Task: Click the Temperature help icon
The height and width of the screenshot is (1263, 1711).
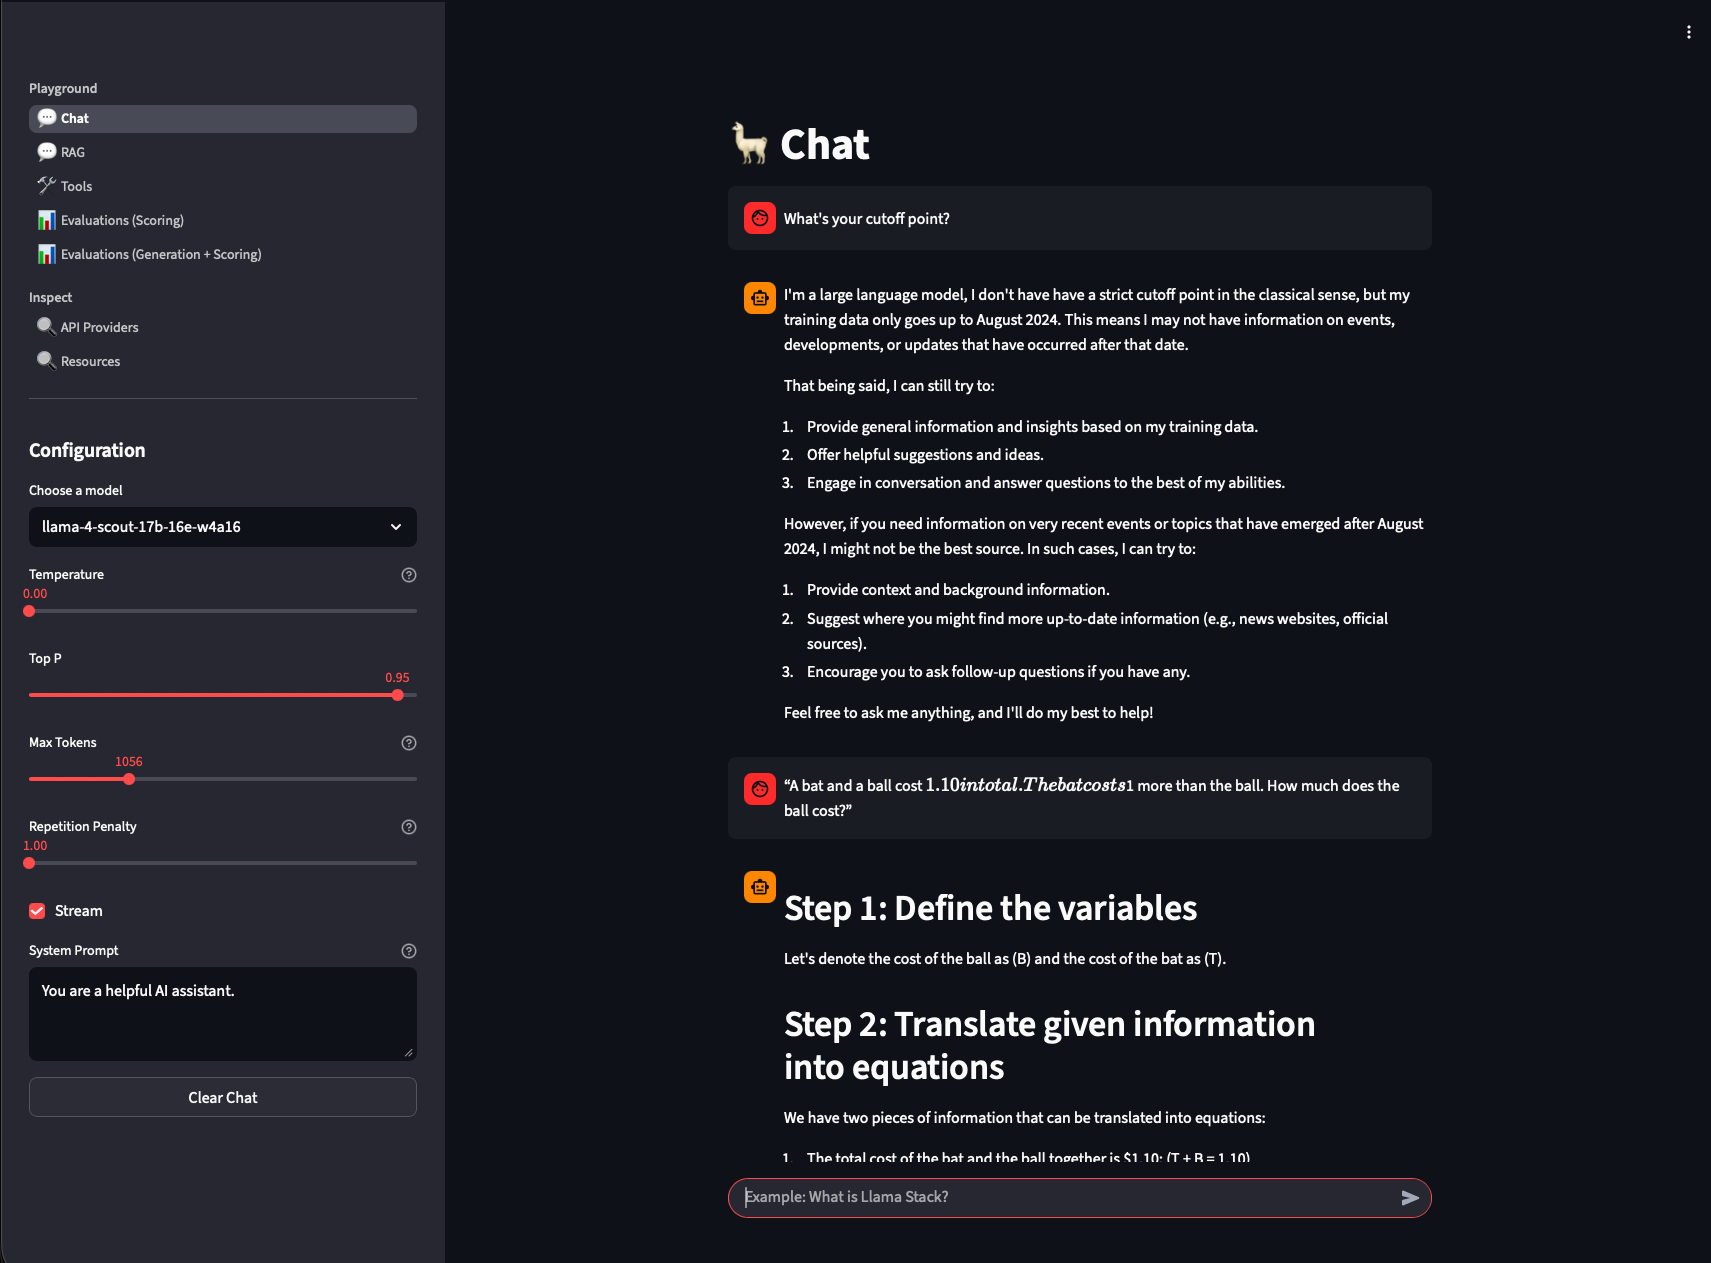Action: [408, 575]
